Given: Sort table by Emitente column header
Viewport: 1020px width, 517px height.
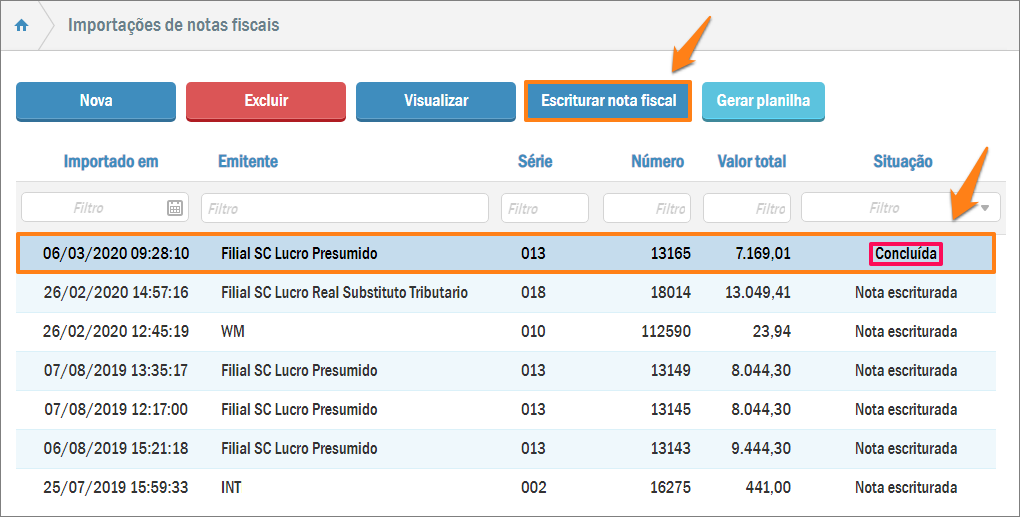Looking at the screenshot, I should click(x=248, y=161).
